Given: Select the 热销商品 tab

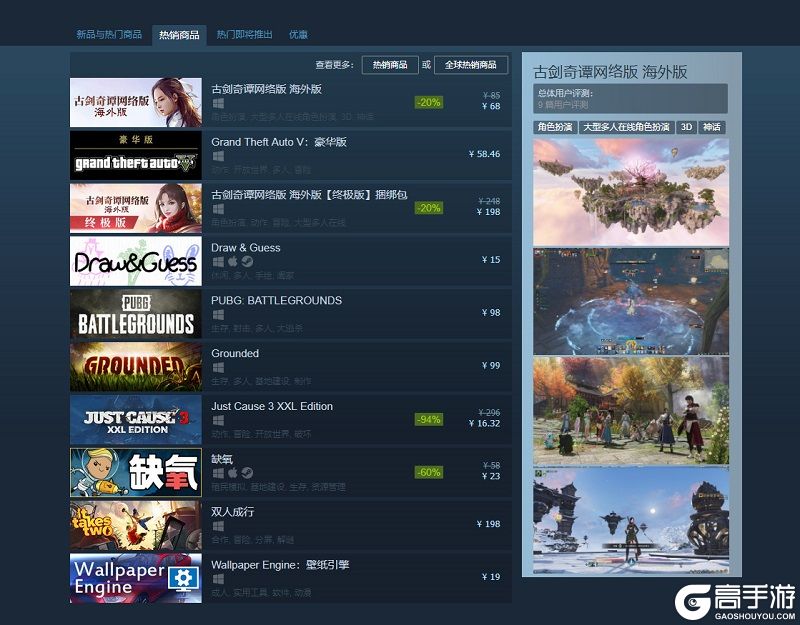Looking at the screenshot, I should [x=179, y=35].
